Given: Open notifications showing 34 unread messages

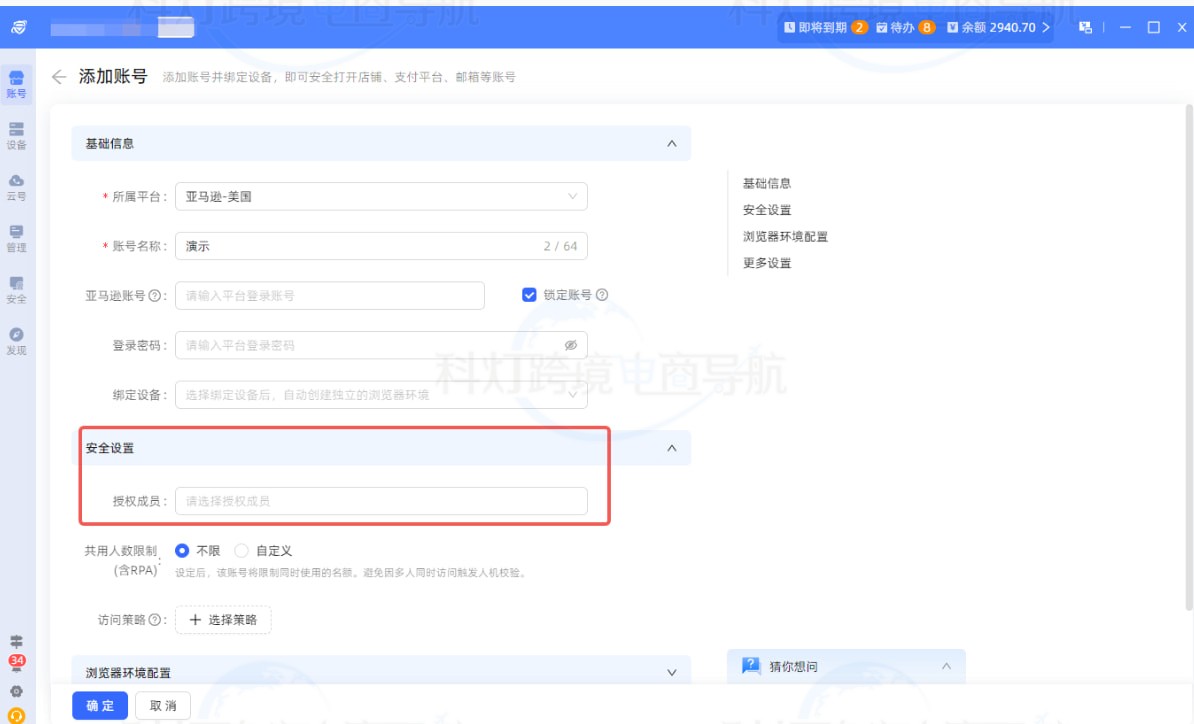Looking at the screenshot, I should coord(16,662).
